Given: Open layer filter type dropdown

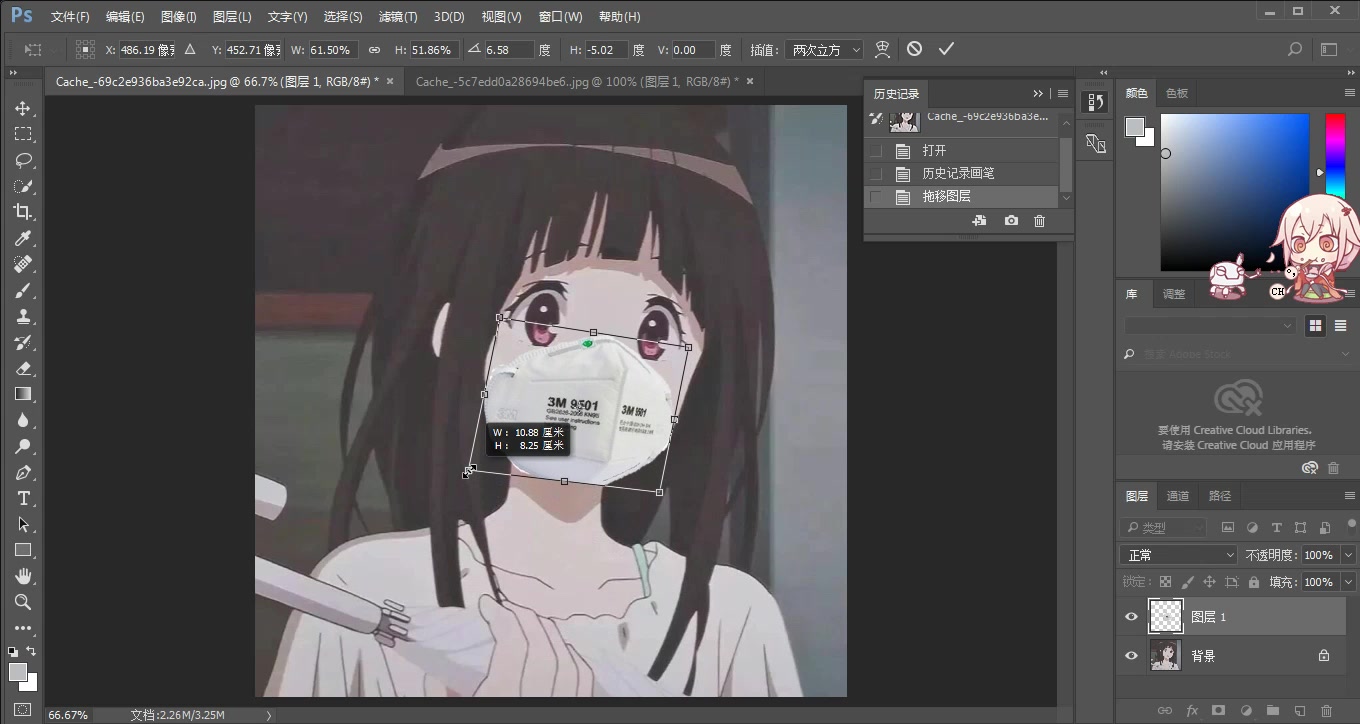Looking at the screenshot, I should click(x=1165, y=527).
